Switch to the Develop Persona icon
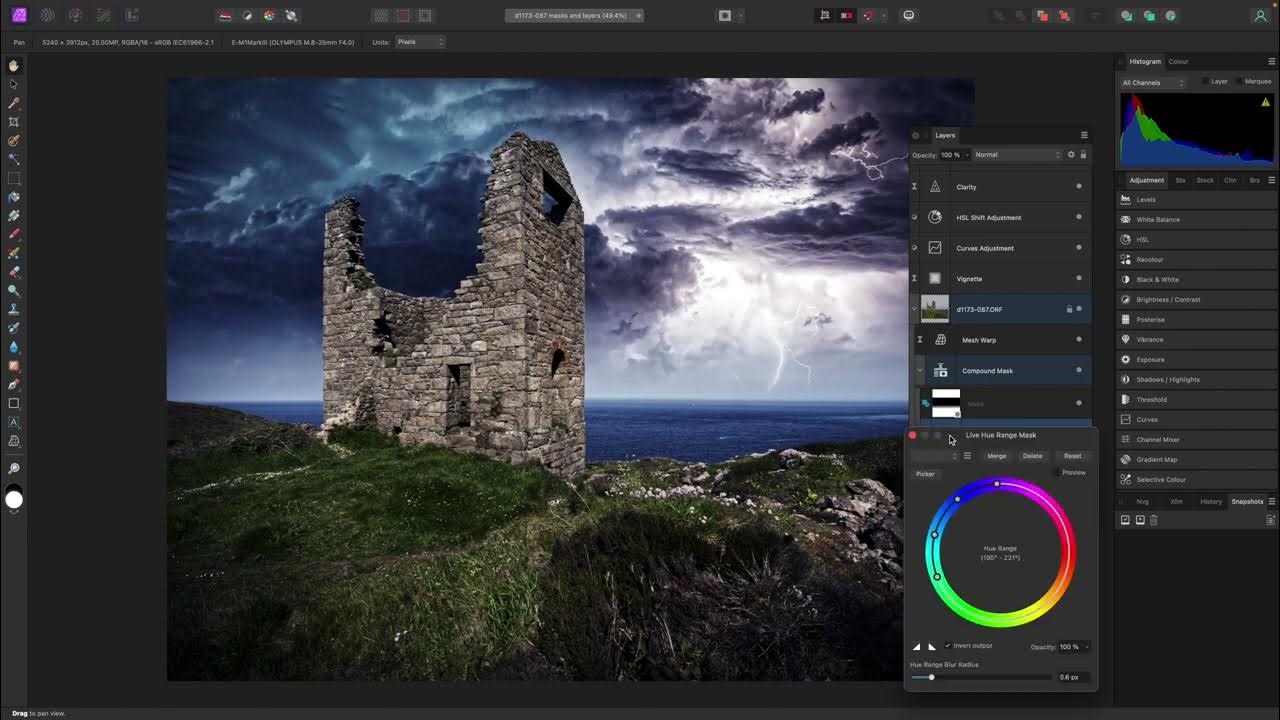Screen dimensions: 1280x720 [76, 16]
